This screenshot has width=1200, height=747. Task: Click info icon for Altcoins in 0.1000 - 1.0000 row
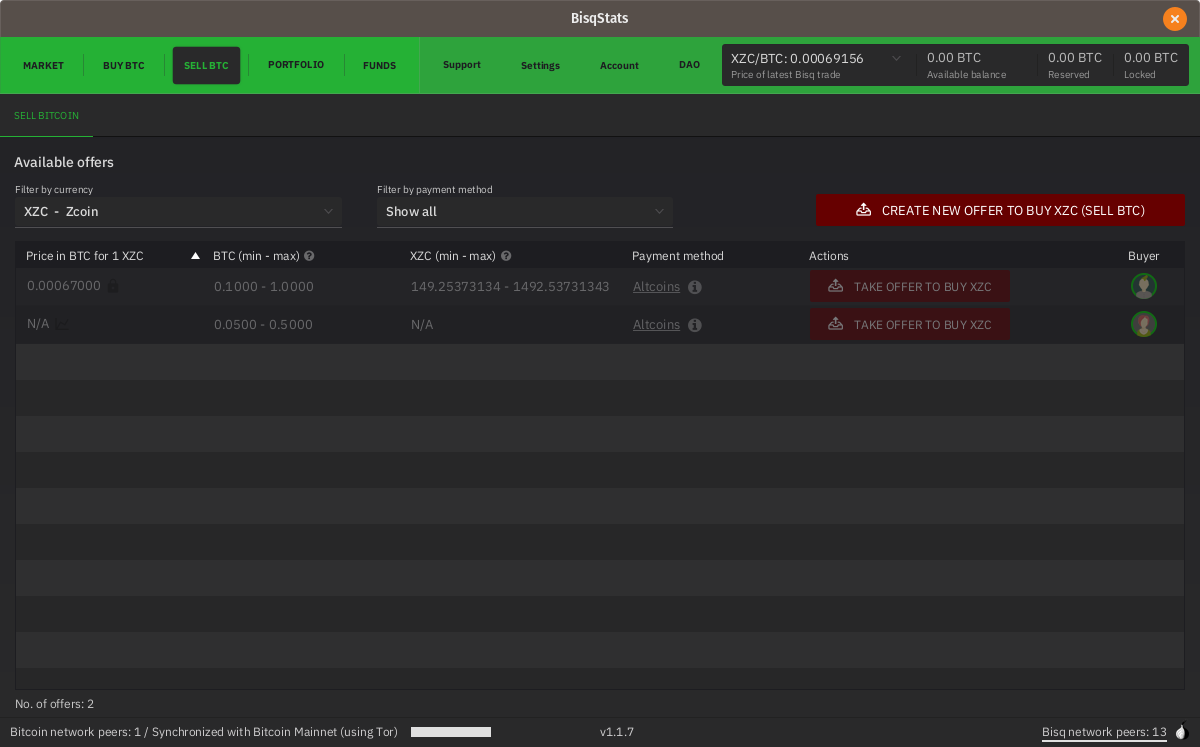[x=695, y=287]
